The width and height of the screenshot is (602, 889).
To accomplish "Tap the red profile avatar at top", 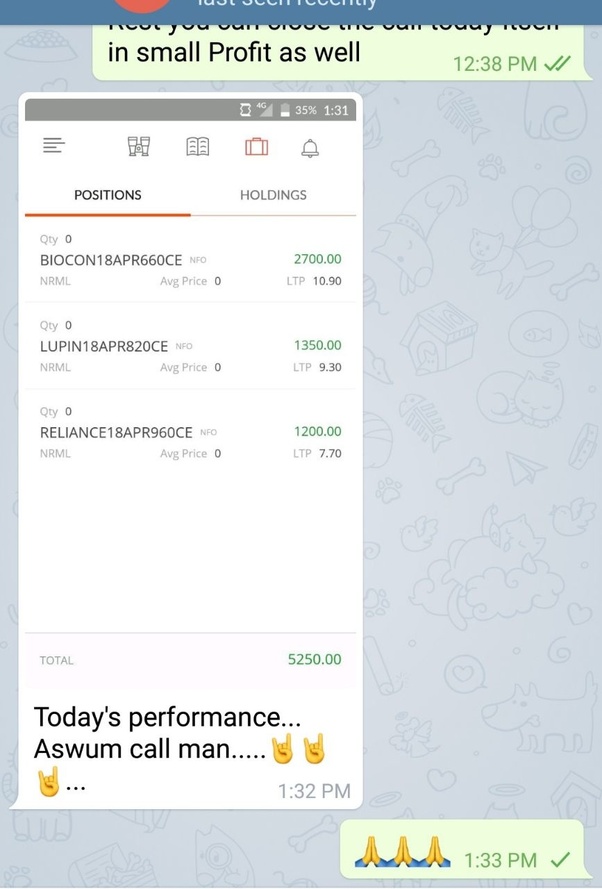I will tap(142, 3).
